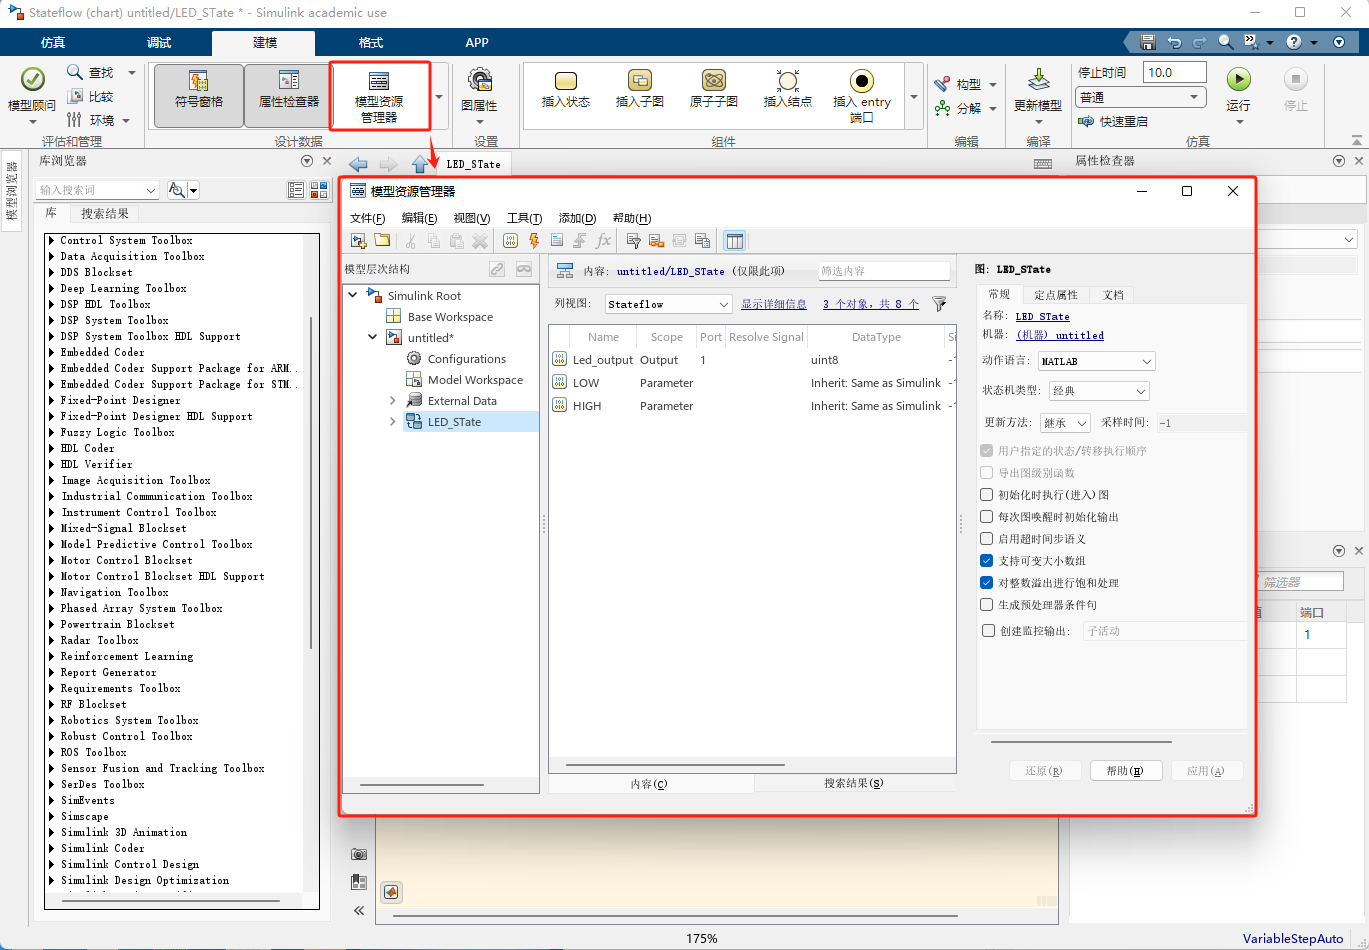The image size is (1369, 950).
Task: Click 搜索结果(S) bottom tab
Action: pos(853,784)
